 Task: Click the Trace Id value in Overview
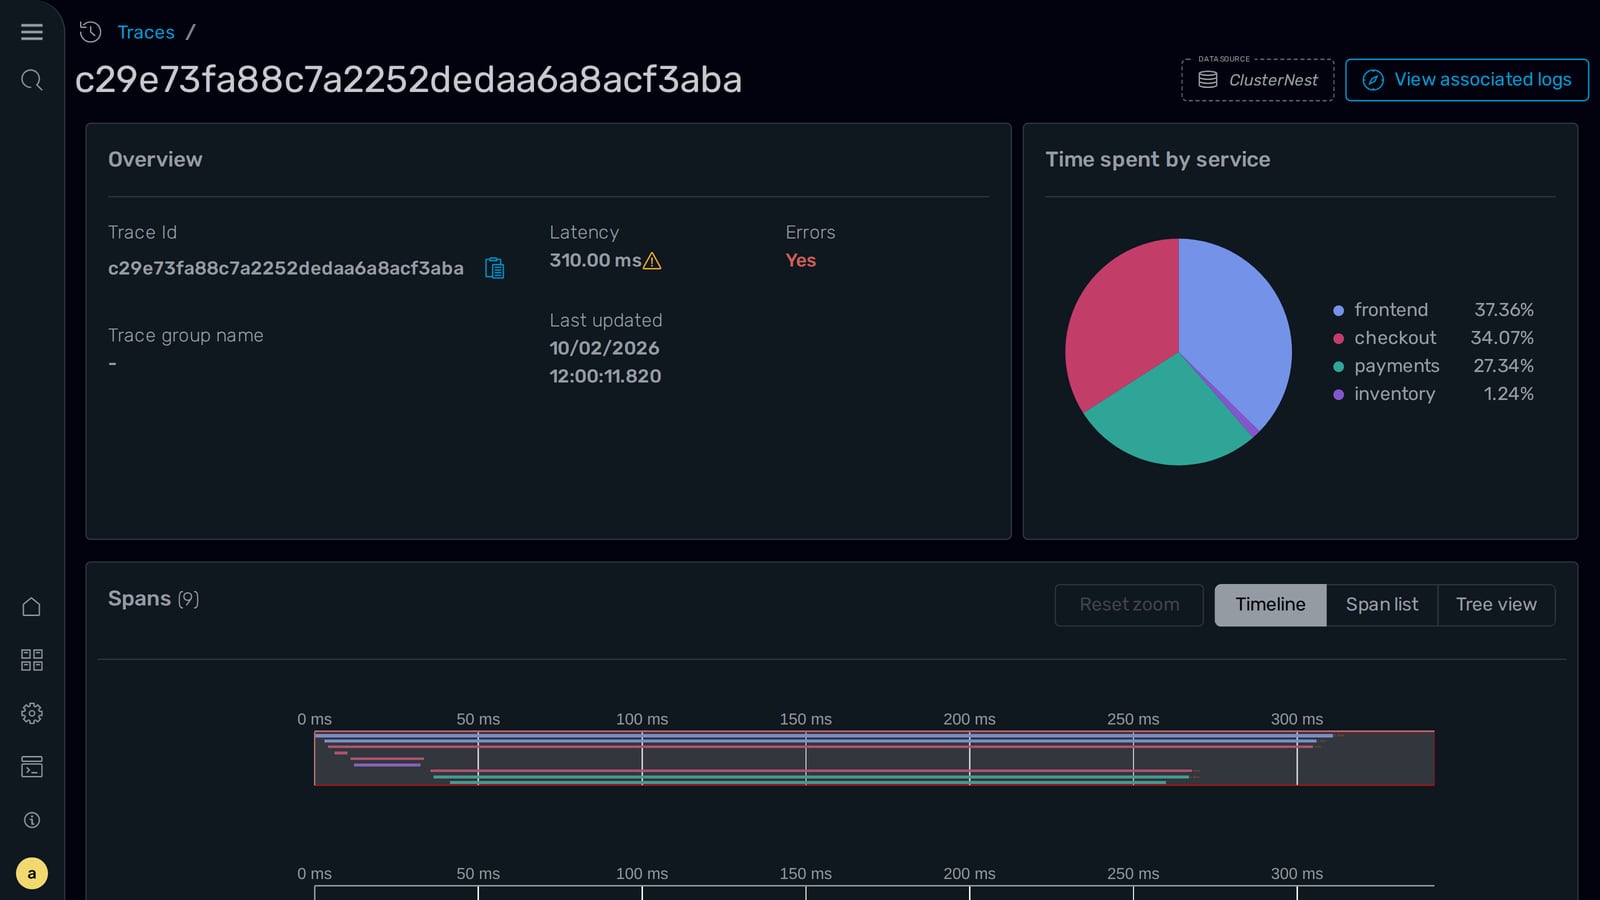tap(286, 268)
